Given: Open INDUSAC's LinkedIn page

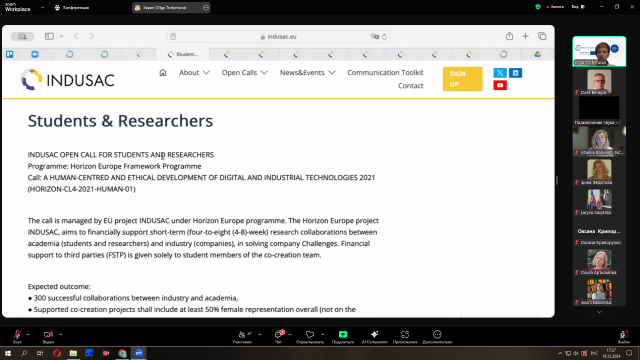Looking at the screenshot, I should 516,73.
